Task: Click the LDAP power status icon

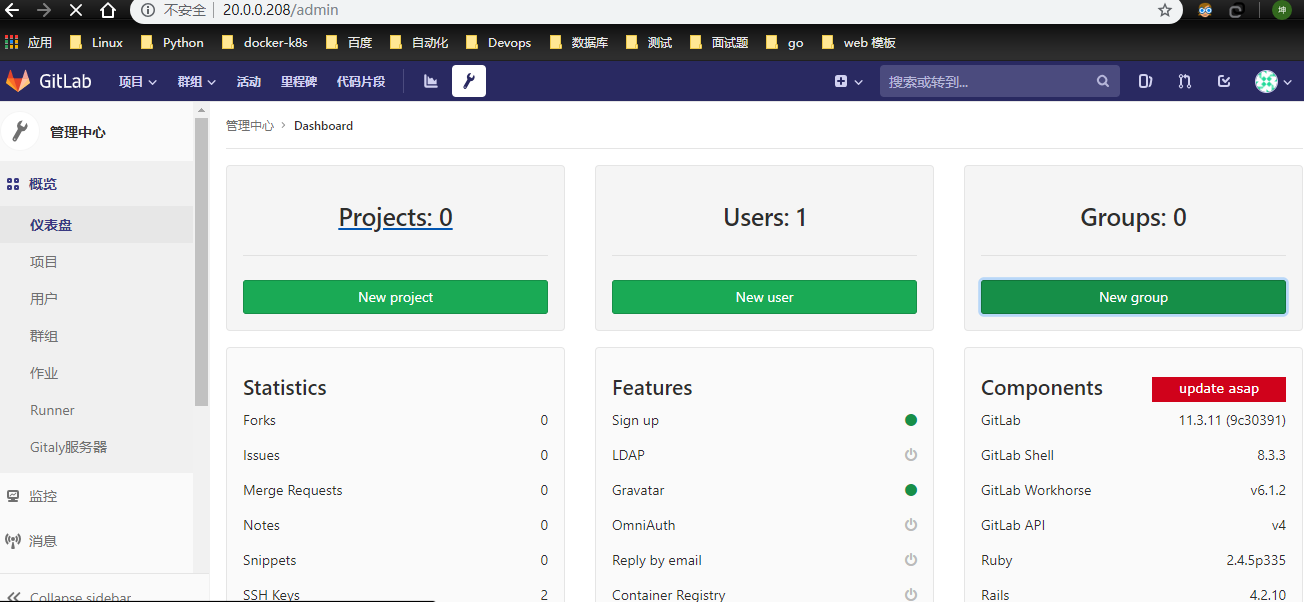Action: (911, 455)
